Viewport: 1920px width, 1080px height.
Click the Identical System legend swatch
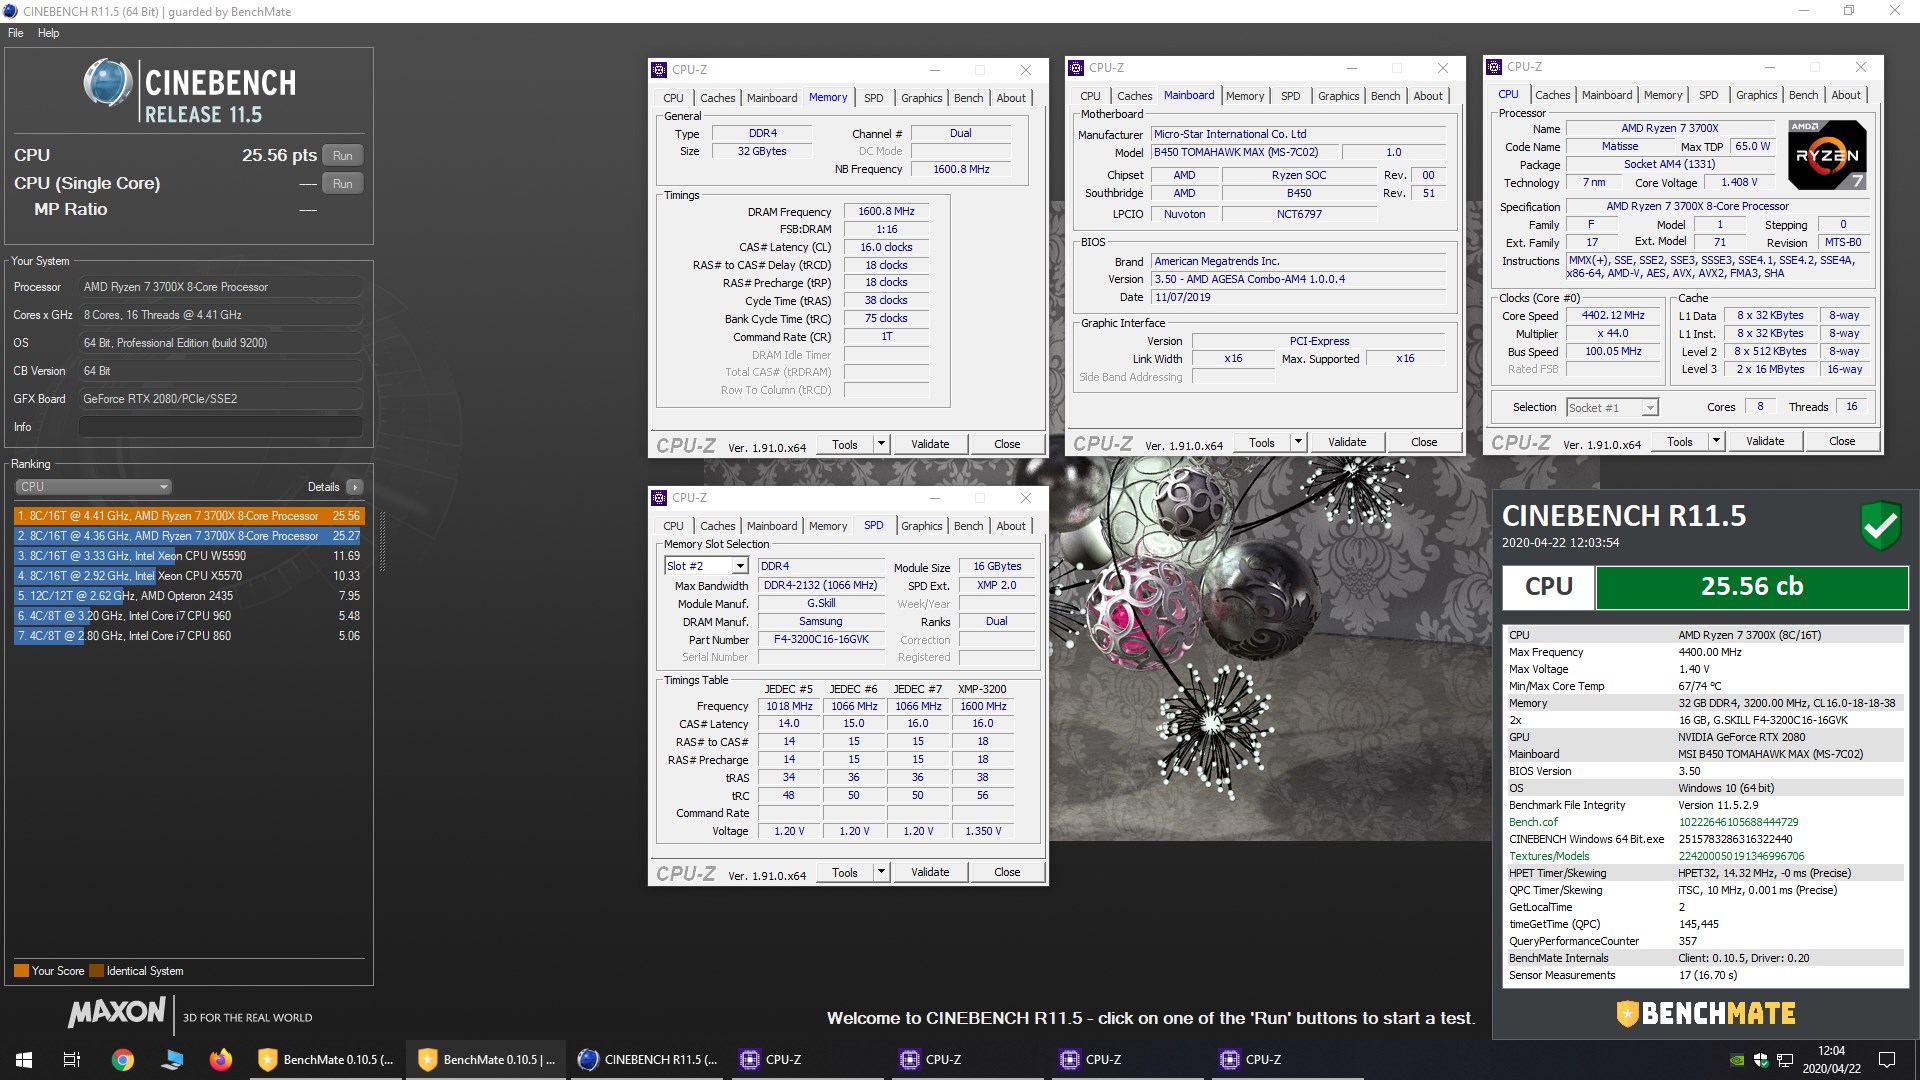click(x=96, y=971)
